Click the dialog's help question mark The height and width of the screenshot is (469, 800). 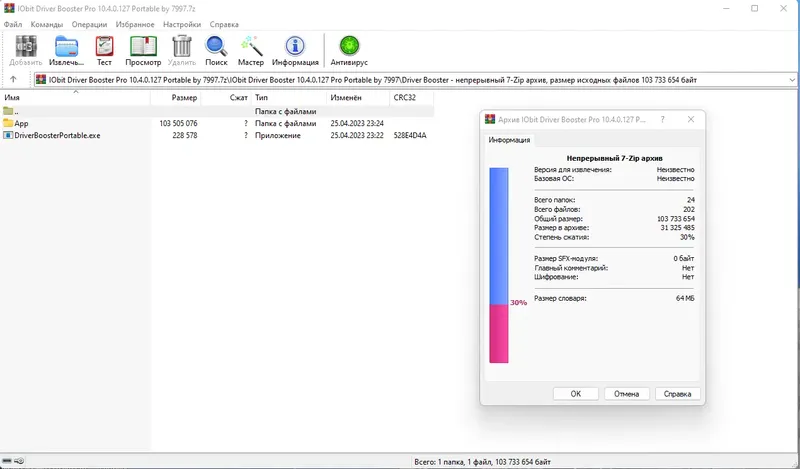(662, 119)
